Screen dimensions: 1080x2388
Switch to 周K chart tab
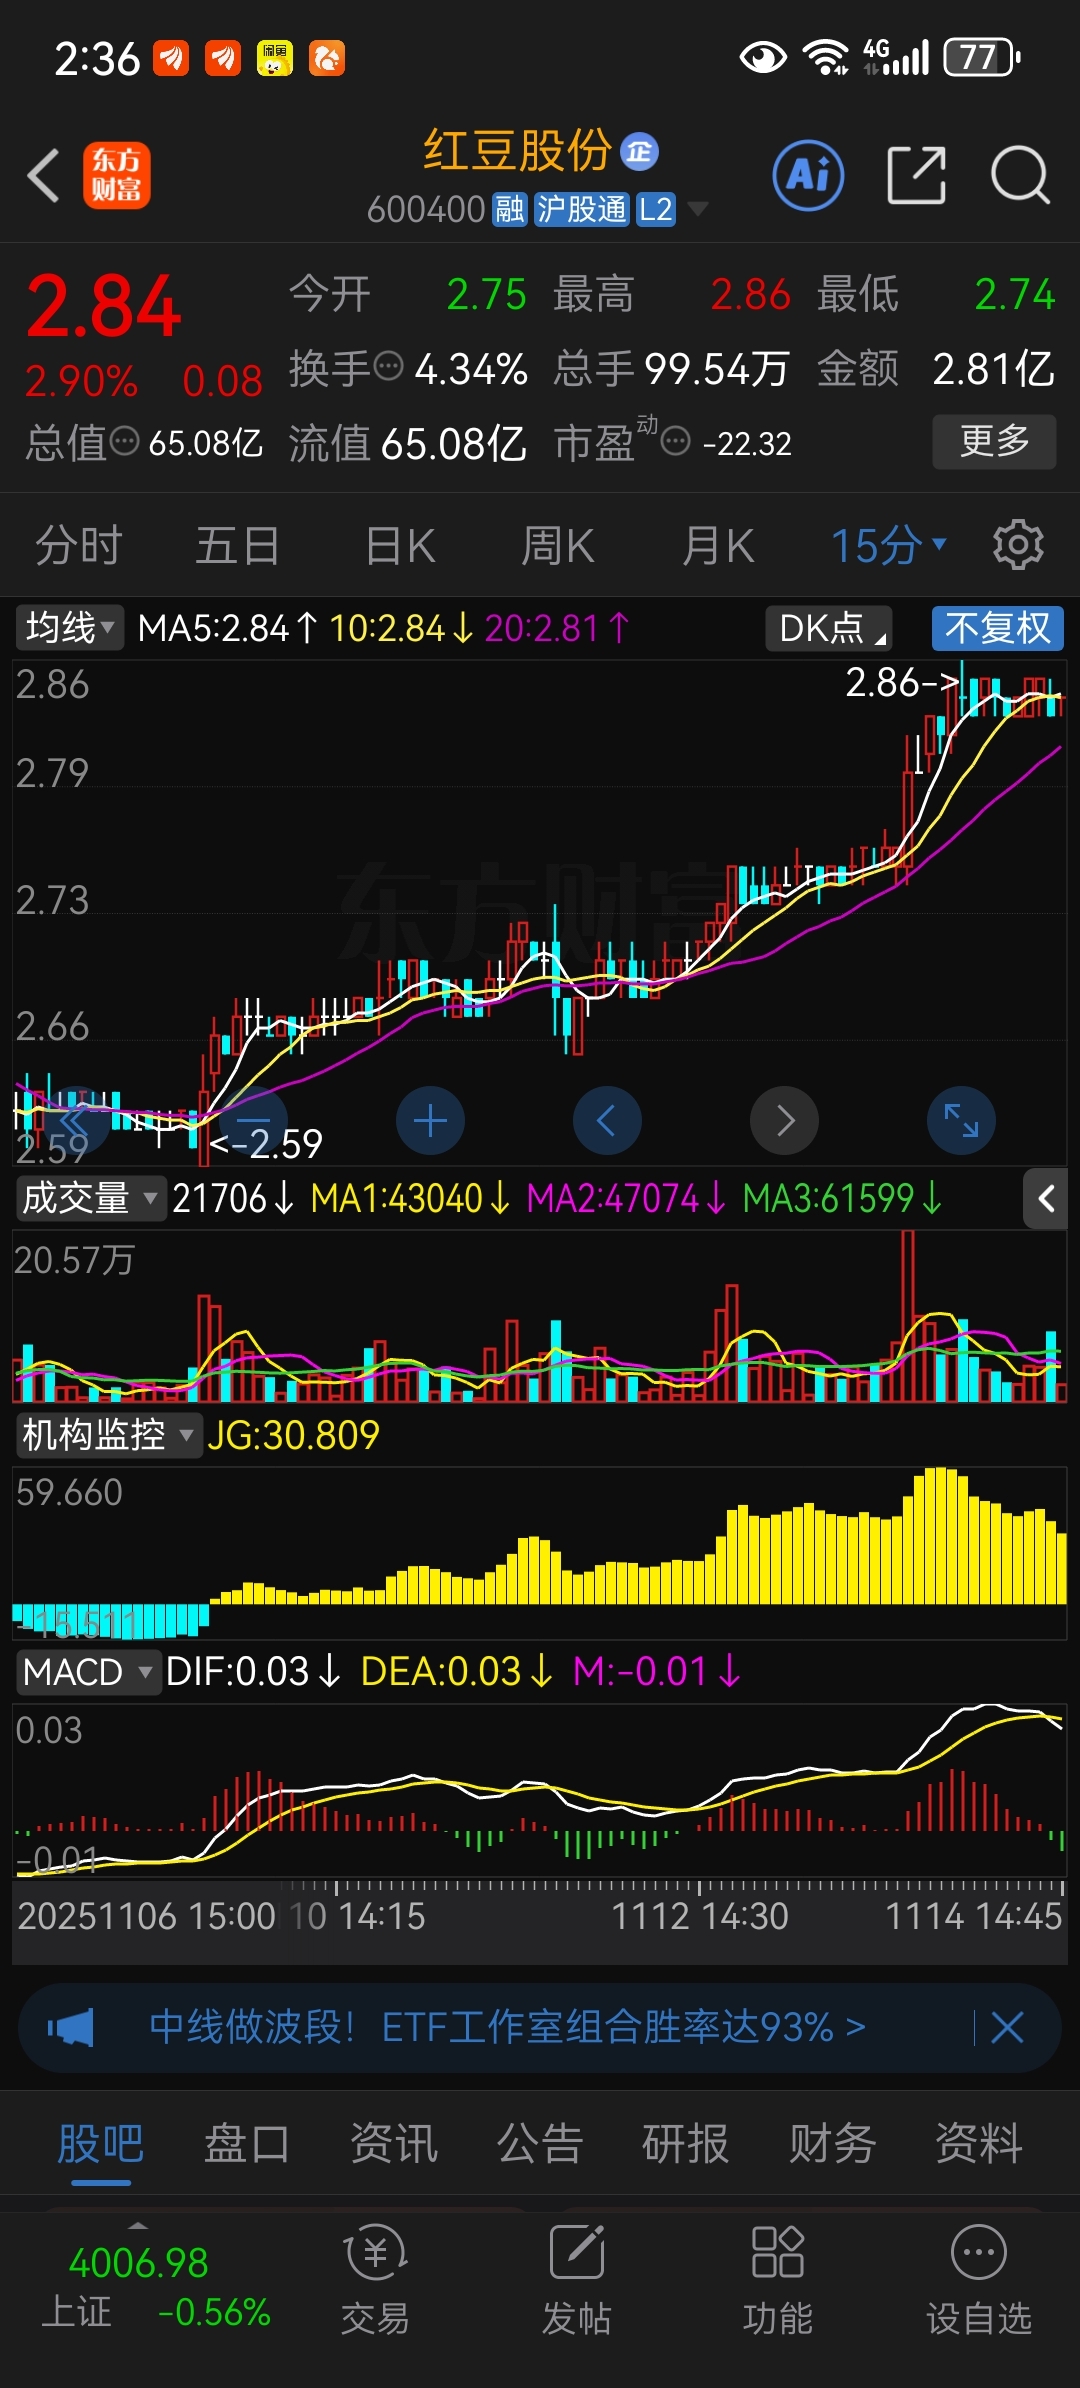[558, 545]
